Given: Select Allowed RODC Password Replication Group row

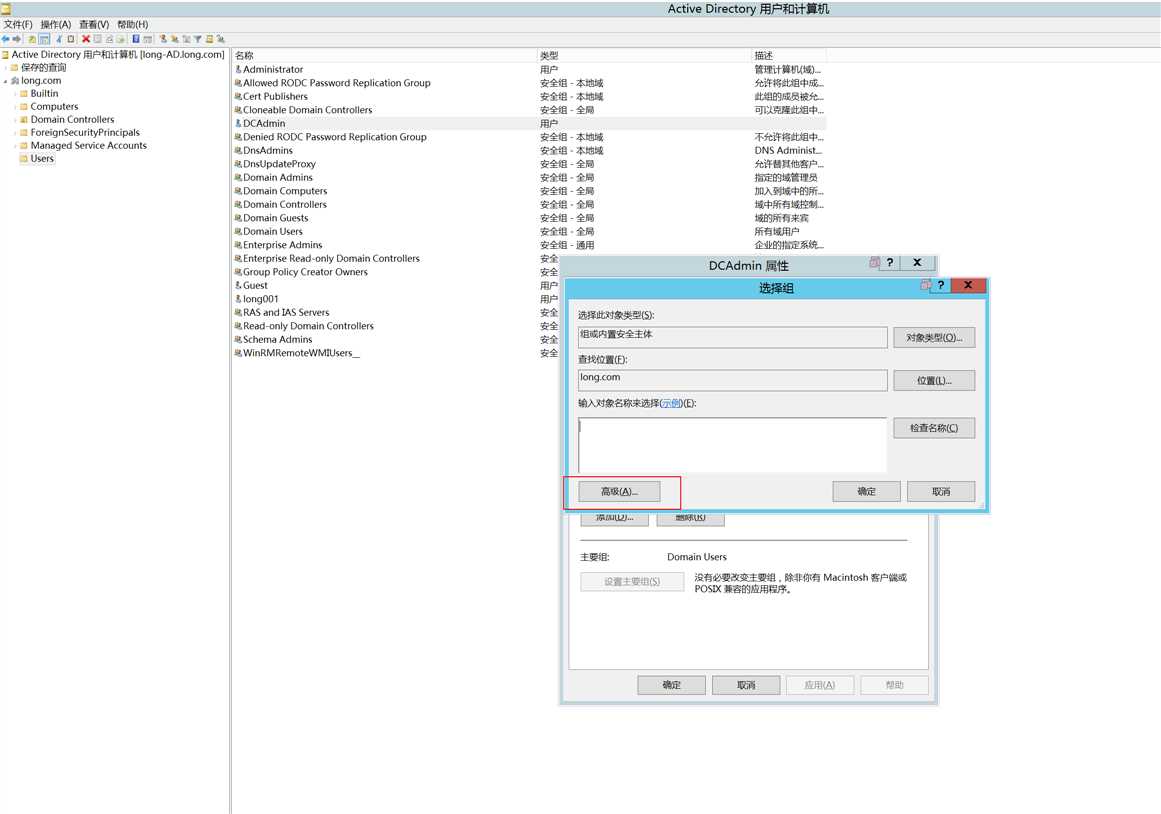Looking at the screenshot, I should [x=529, y=83].
